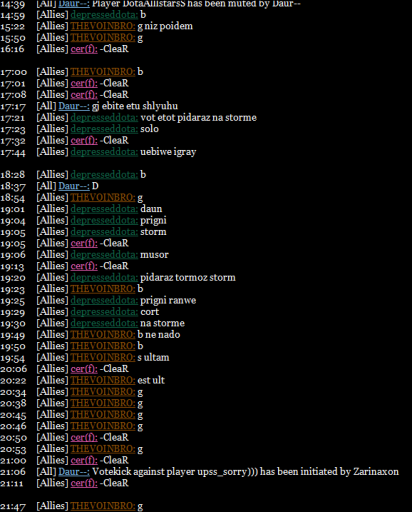This screenshot has width=412, height=512.
Task: Open THEVOINBRO's link at 20:34
Action: (x=103, y=392)
